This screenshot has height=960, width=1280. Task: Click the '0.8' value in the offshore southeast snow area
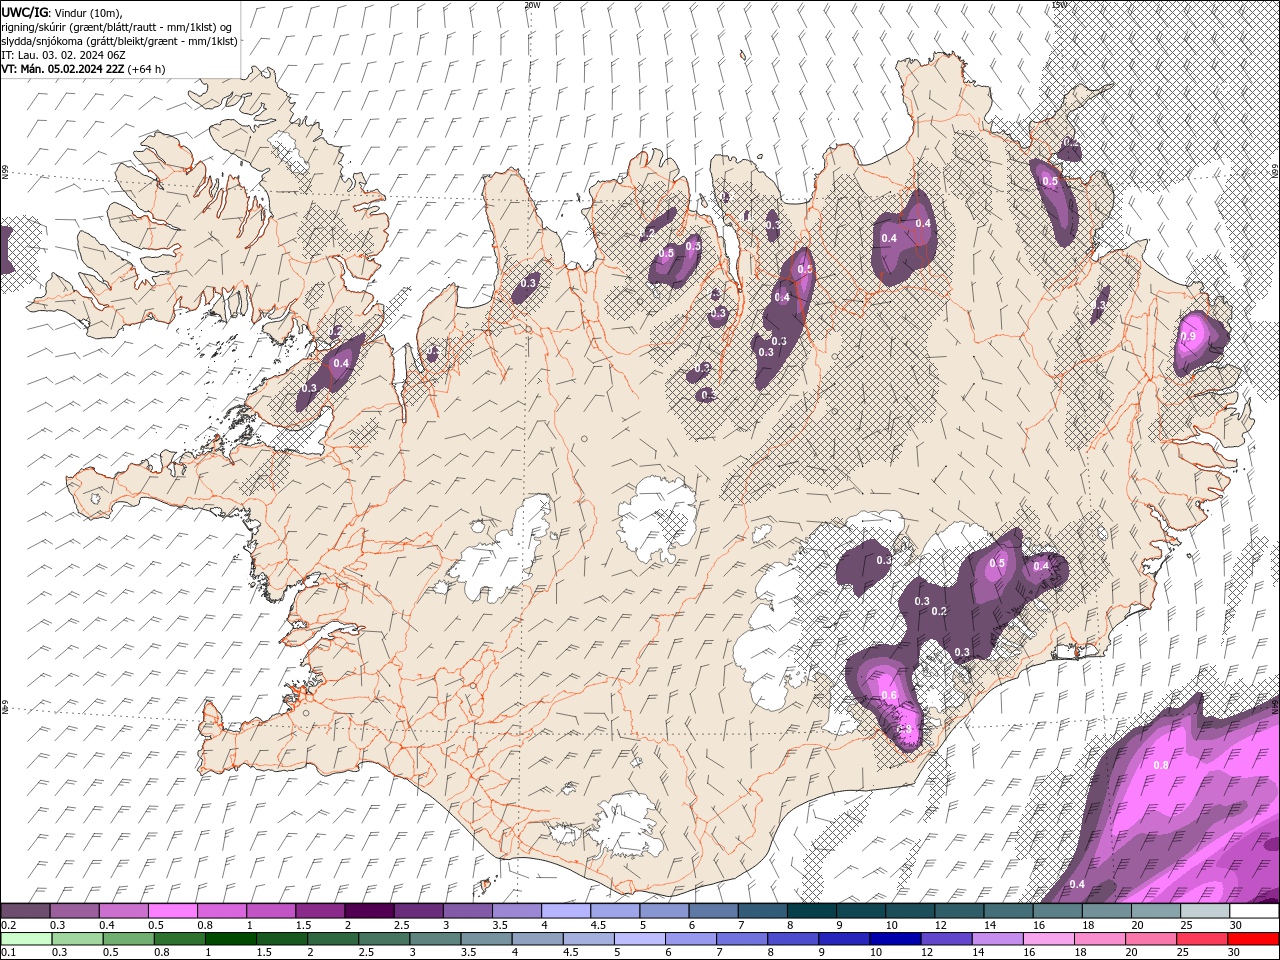point(1161,766)
